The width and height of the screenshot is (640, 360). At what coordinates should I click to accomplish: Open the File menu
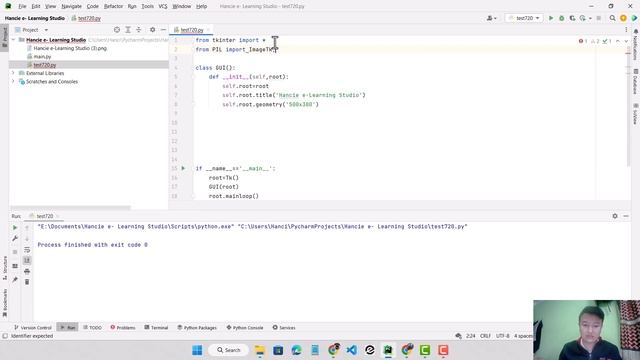point(22,6)
